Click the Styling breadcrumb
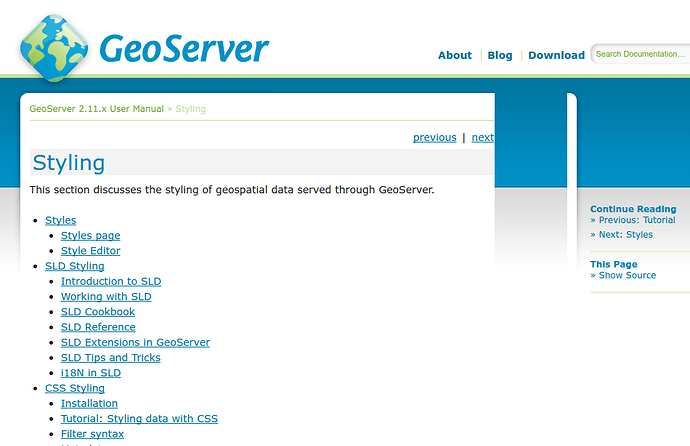The height and width of the screenshot is (446, 690). coord(191,109)
